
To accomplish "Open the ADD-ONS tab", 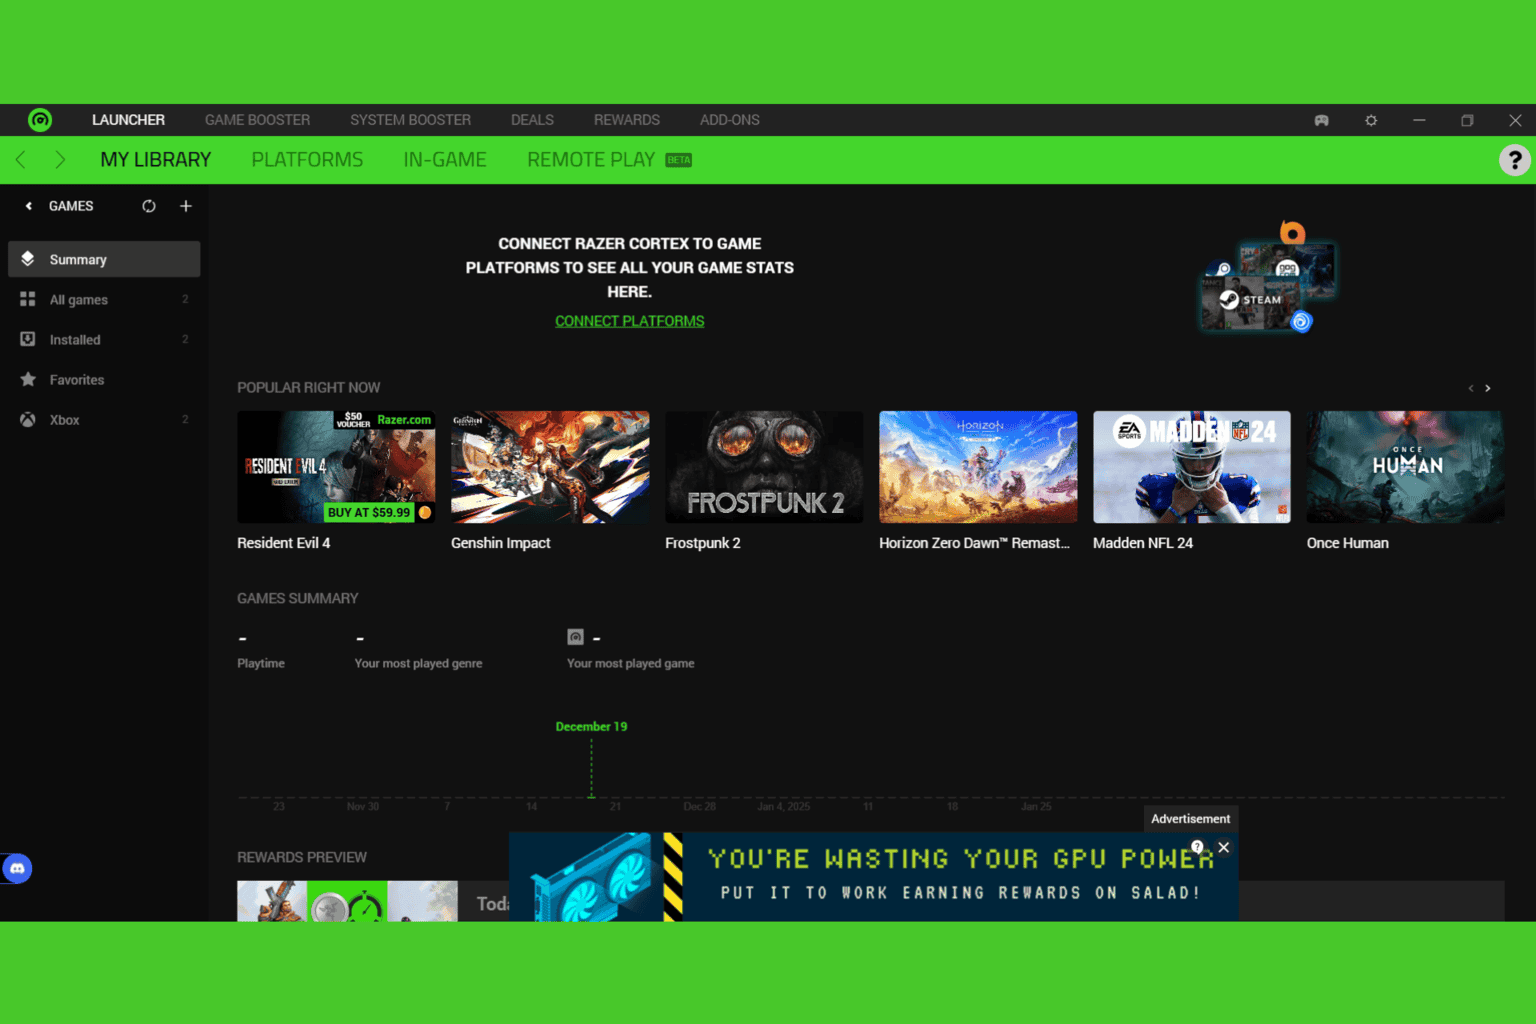I will 730,120.
